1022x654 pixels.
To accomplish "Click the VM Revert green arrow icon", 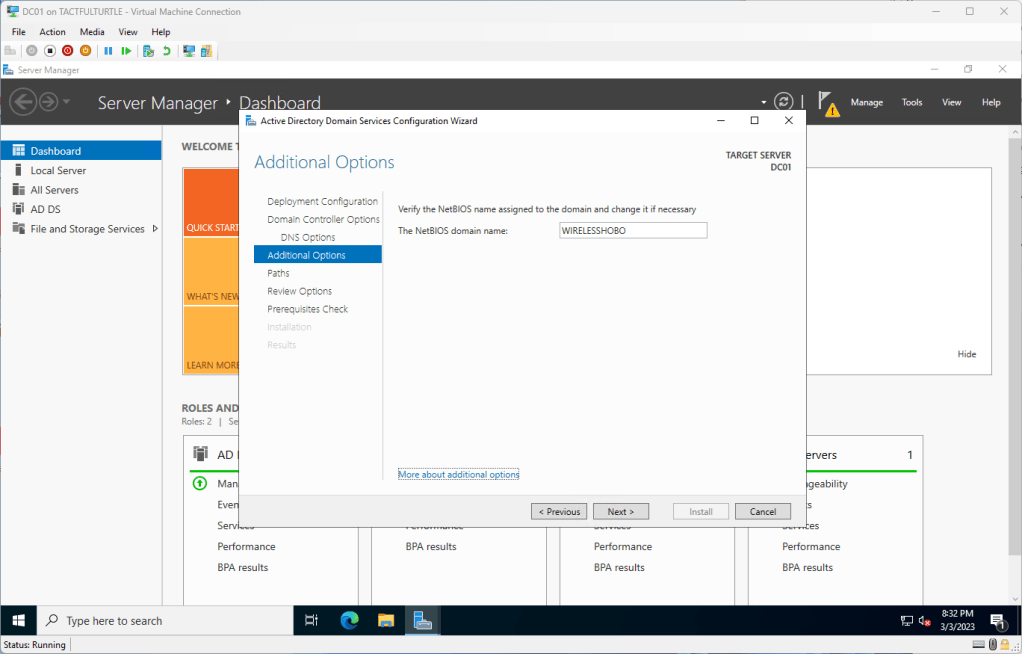I will click(x=166, y=51).
